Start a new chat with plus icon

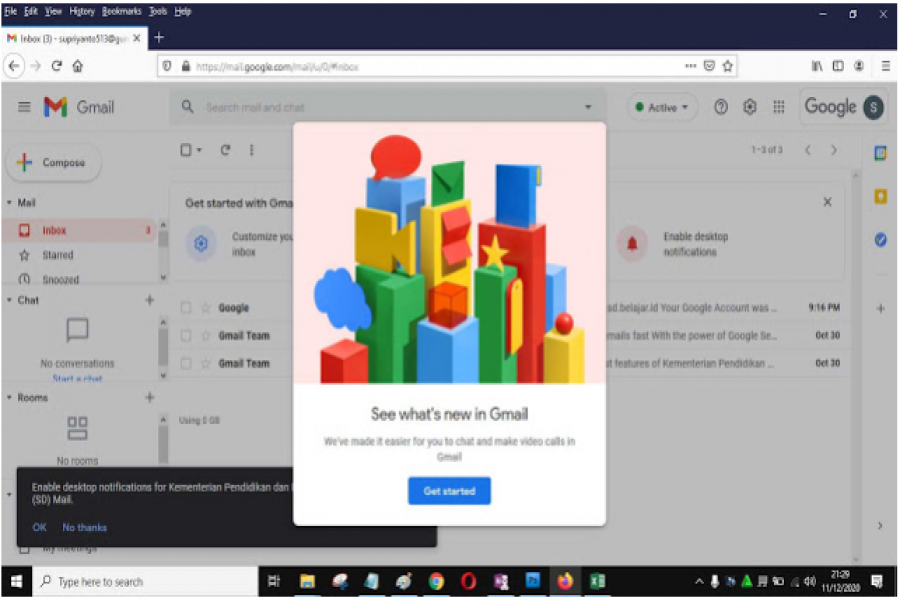[x=149, y=300]
